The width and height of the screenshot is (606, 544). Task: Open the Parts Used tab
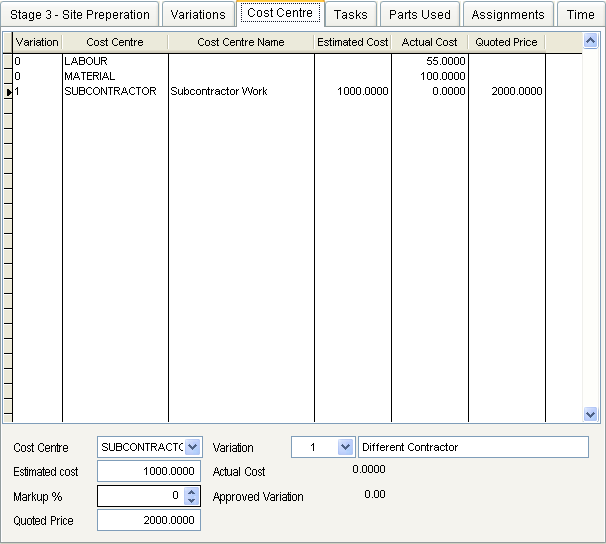[420, 15]
